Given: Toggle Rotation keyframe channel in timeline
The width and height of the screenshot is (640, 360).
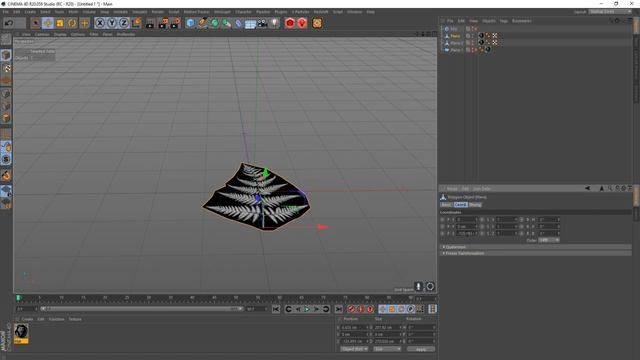Looking at the screenshot, I should tap(401, 309).
